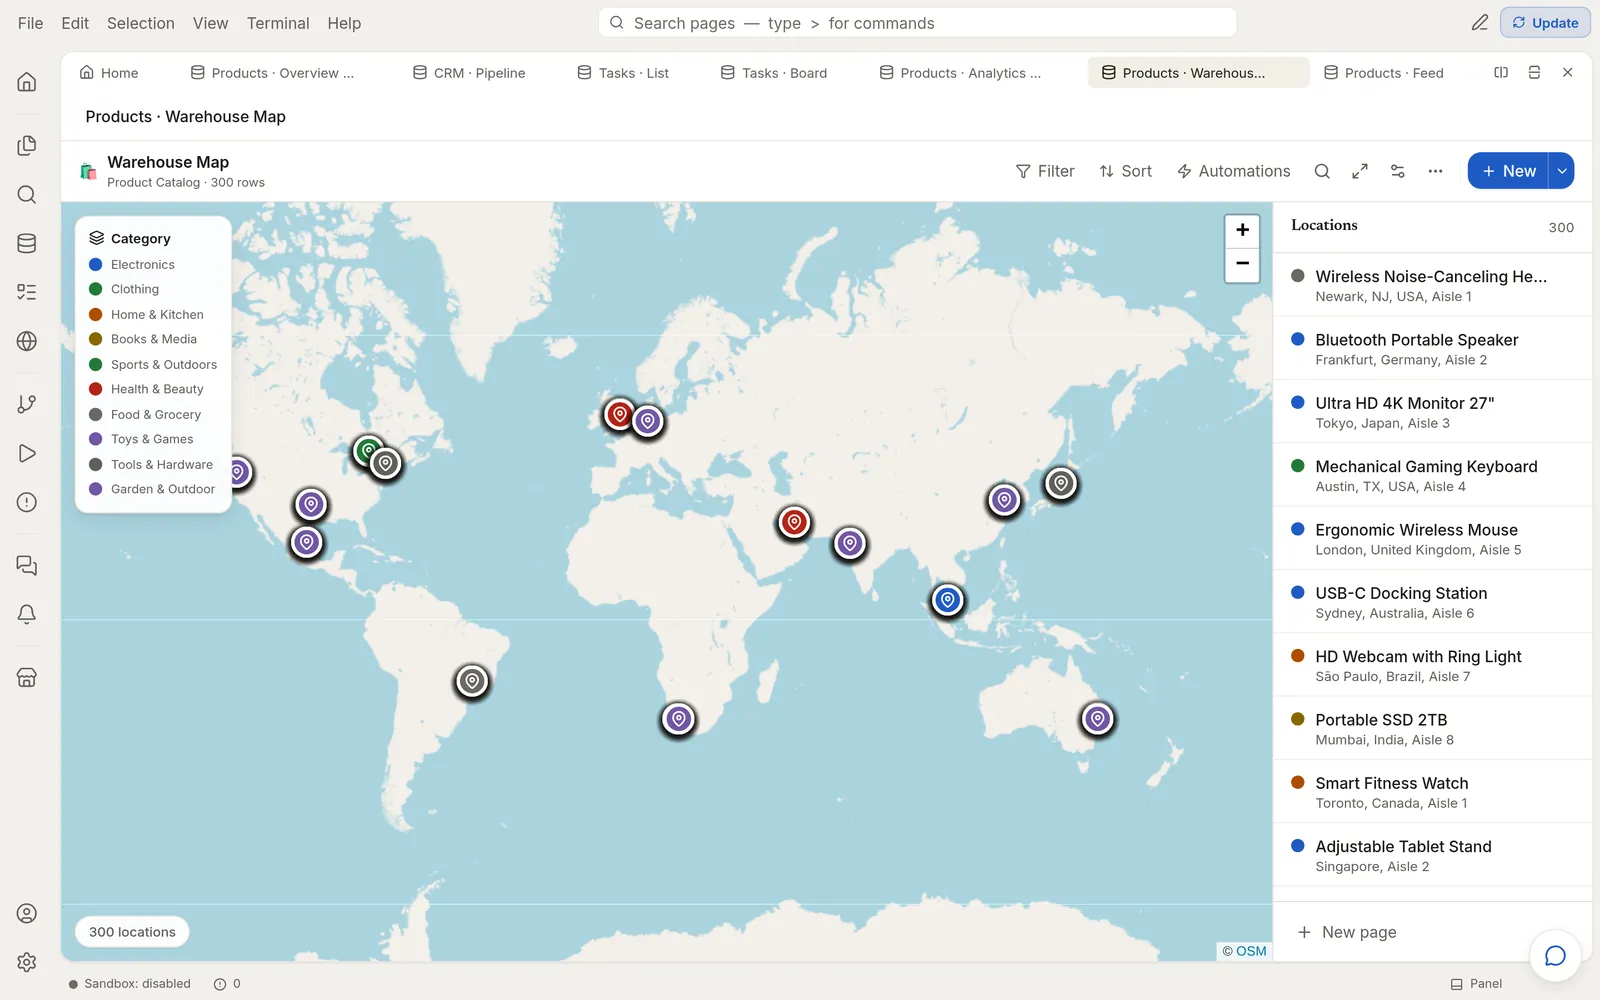Zoom out on the map
Image resolution: width=1600 pixels, height=1000 pixels.
[x=1242, y=264]
